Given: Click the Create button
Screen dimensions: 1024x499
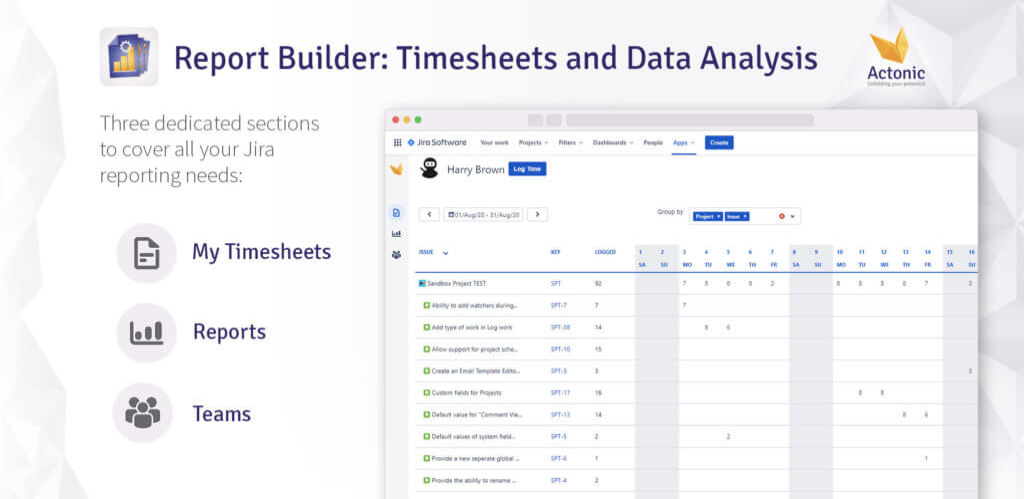Looking at the screenshot, I should [719, 142].
